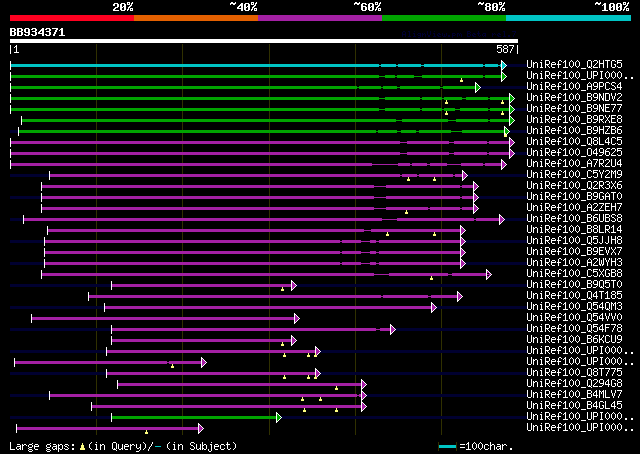Image resolution: width=640 pixels, height=454 pixels.
Task: Click the yellow gap marker under the A2ZEH7 bar
Action: tap(407, 212)
